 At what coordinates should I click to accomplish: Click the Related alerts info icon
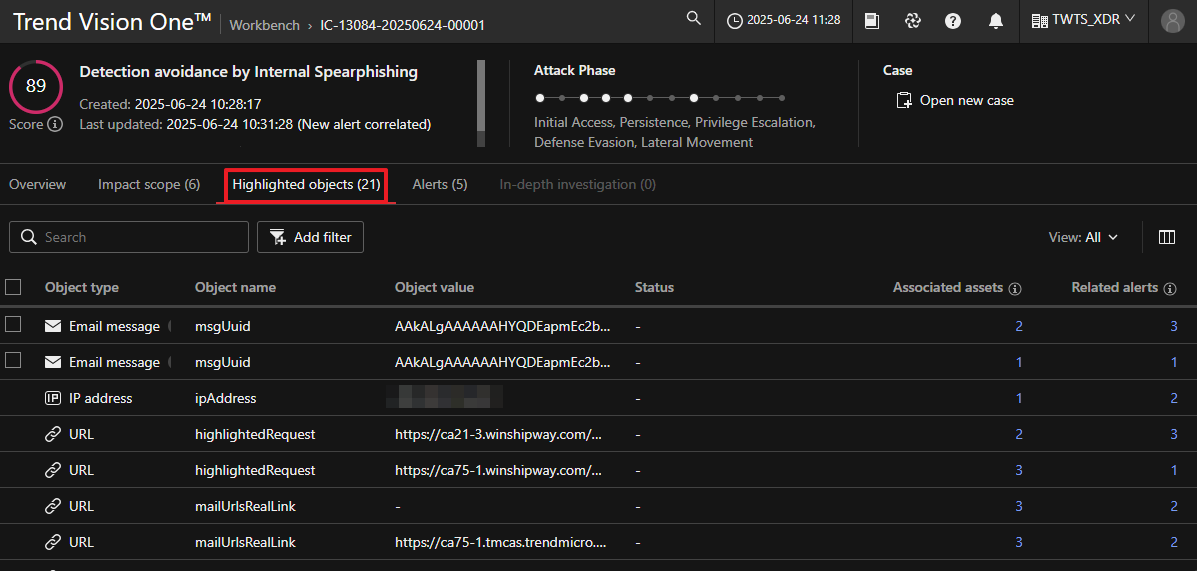[x=1171, y=288]
